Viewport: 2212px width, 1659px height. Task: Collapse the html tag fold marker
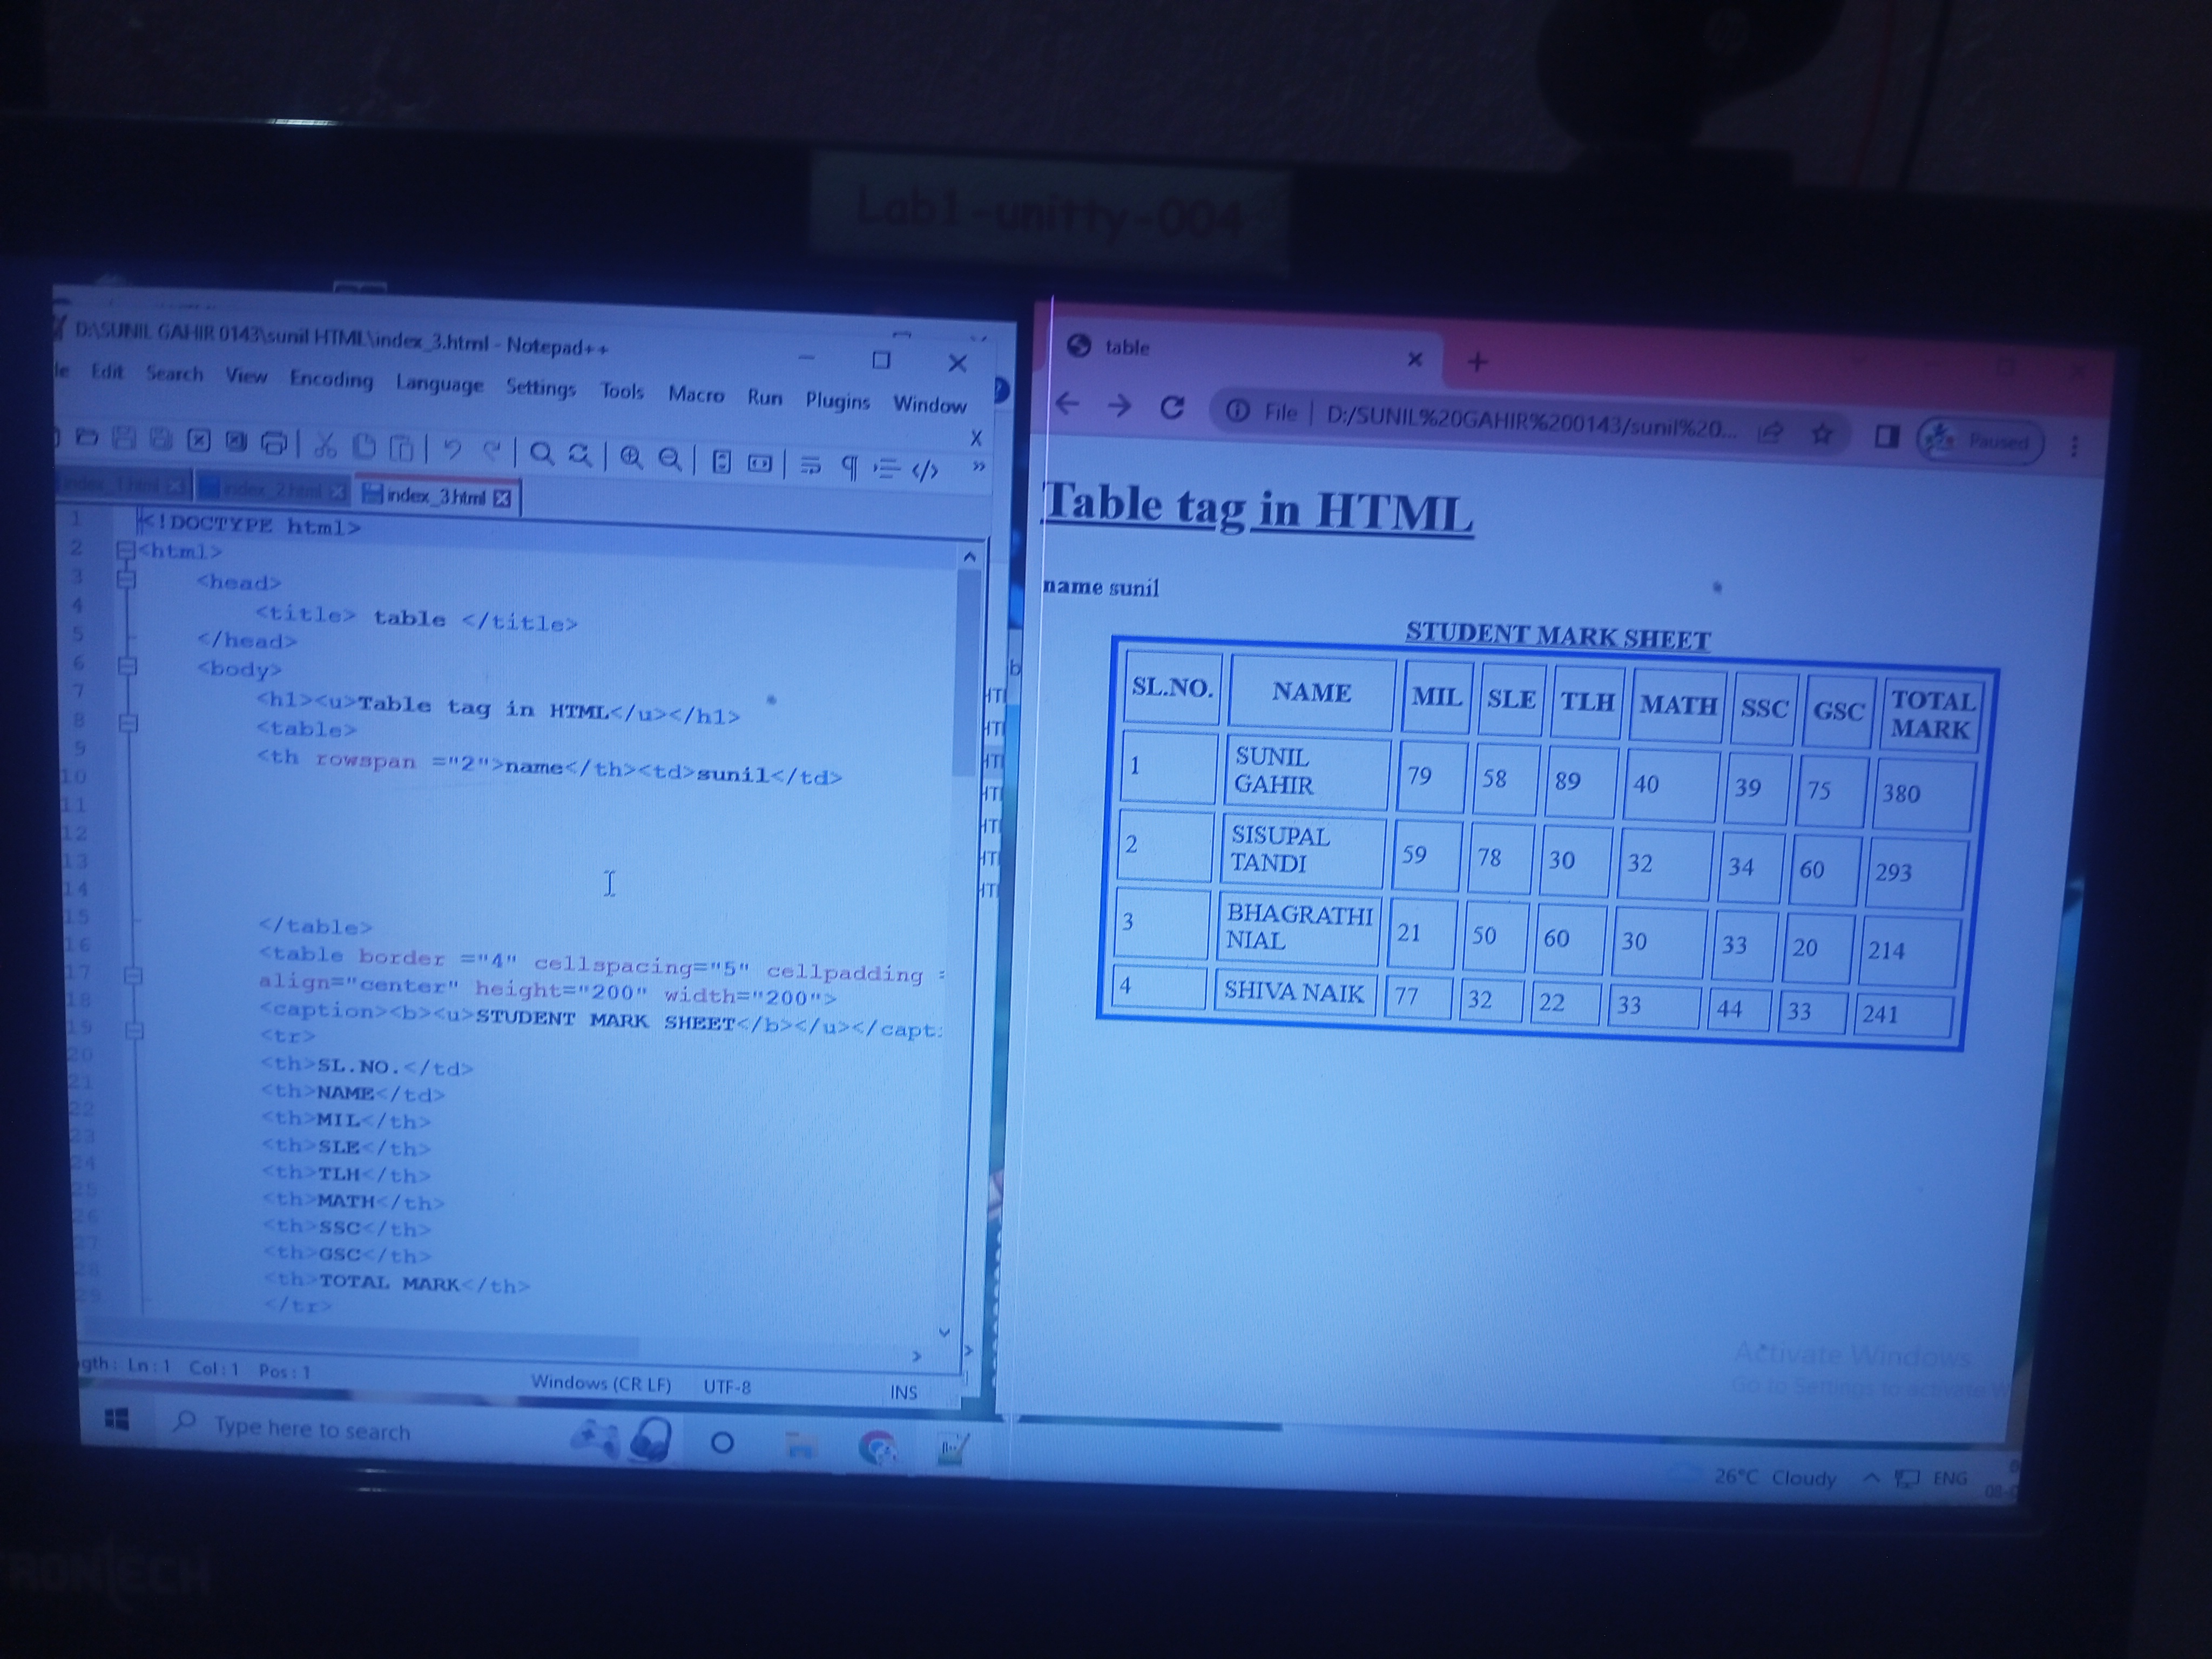pyautogui.click(x=125, y=550)
